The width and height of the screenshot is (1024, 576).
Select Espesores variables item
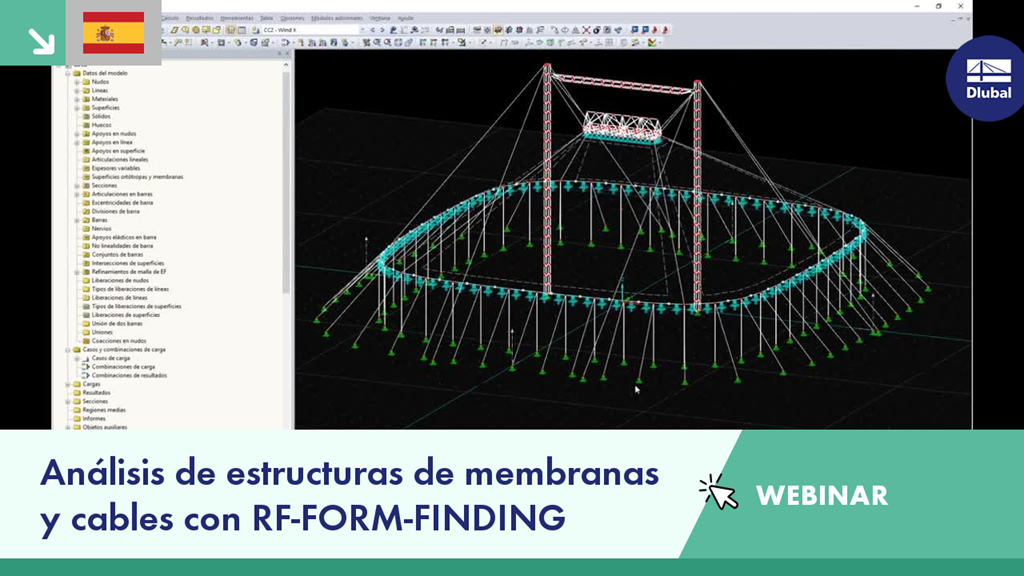pos(116,168)
